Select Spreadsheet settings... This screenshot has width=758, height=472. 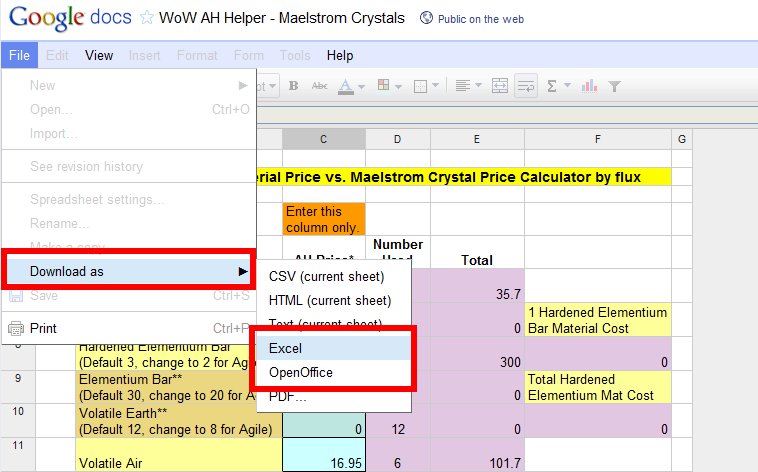click(129, 199)
